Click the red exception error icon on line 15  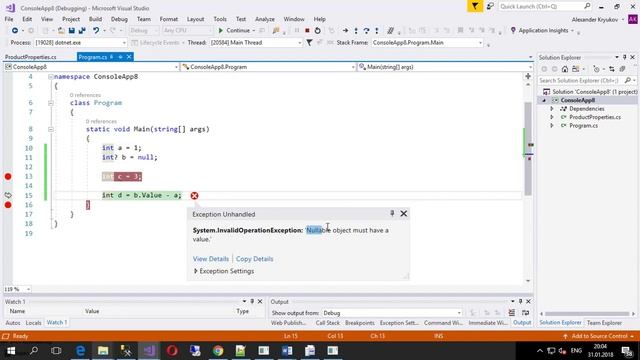pos(194,196)
